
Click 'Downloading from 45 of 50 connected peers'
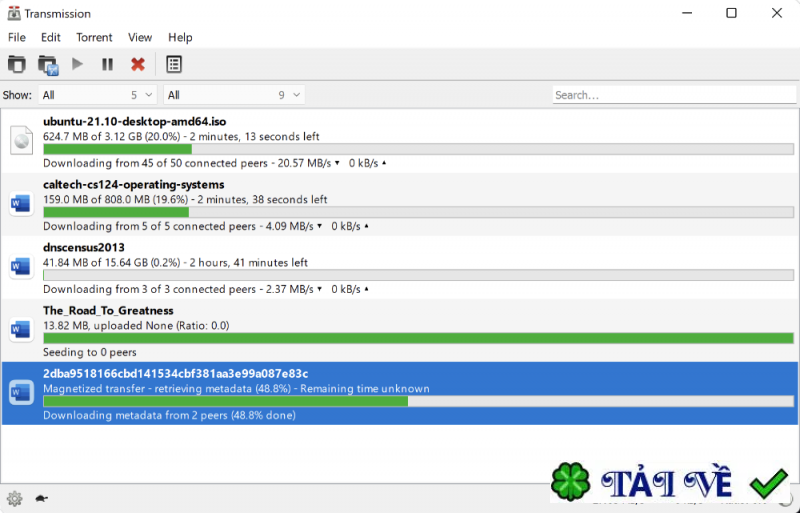coord(155,163)
